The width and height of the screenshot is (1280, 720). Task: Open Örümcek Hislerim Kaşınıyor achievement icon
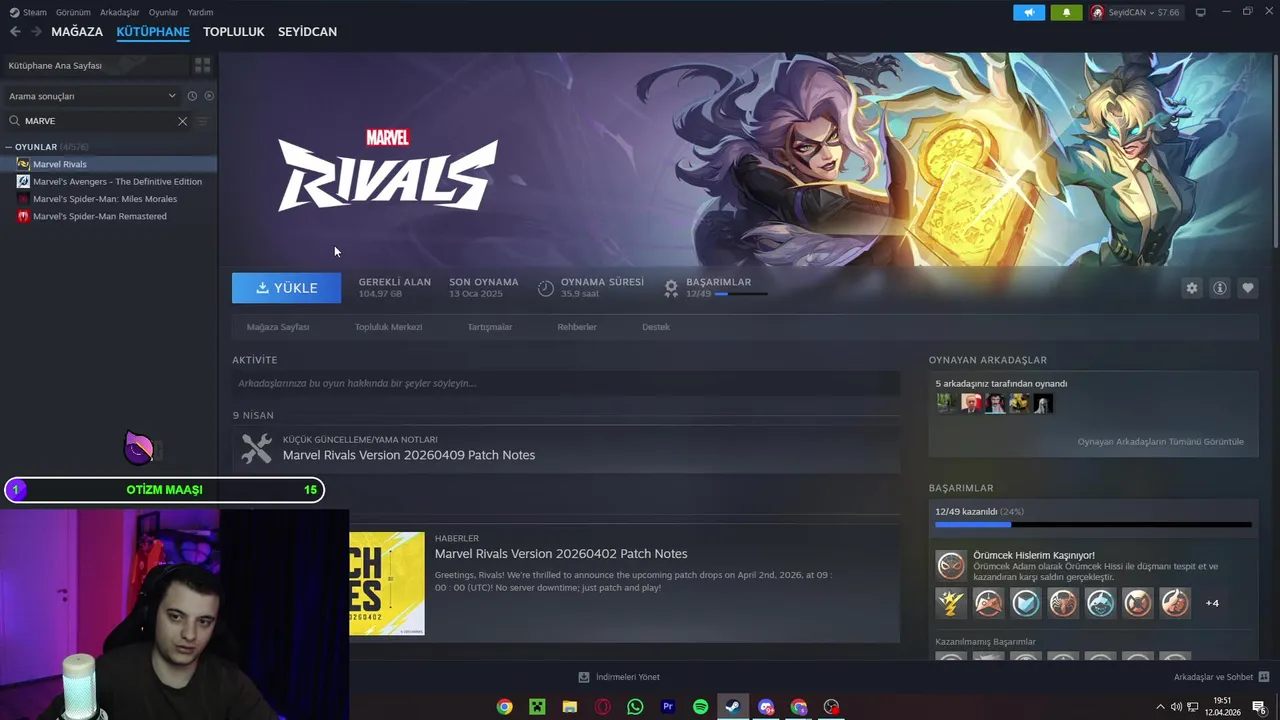[x=951, y=565]
